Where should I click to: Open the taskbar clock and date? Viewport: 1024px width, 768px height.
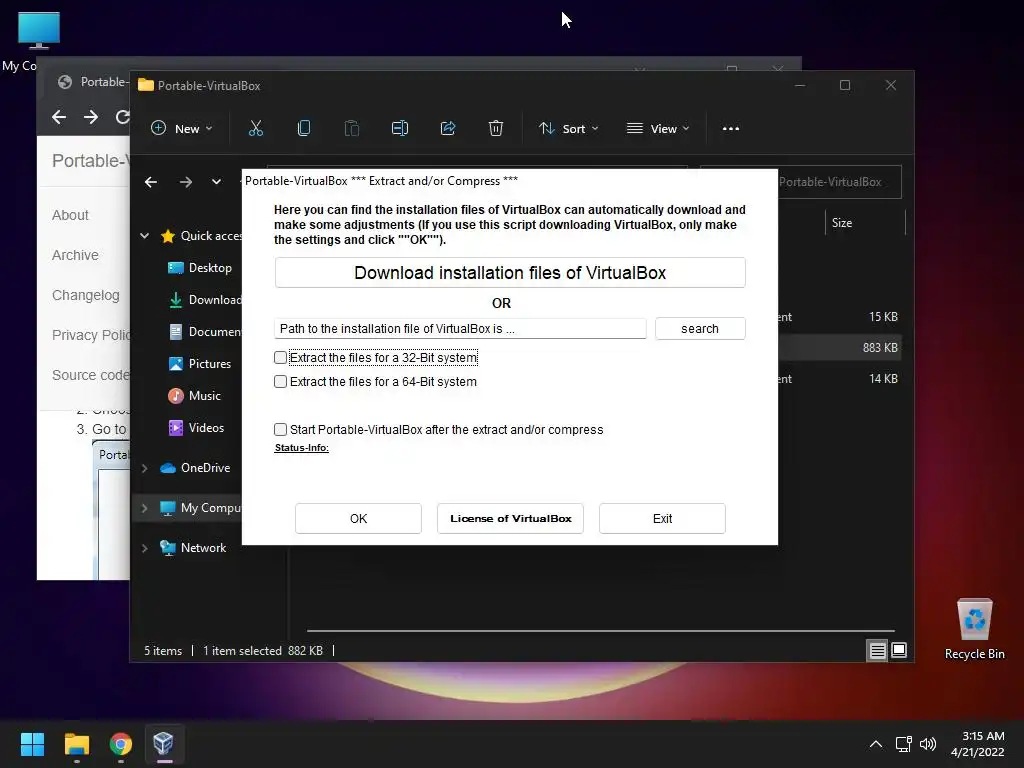click(x=977, y=744)
